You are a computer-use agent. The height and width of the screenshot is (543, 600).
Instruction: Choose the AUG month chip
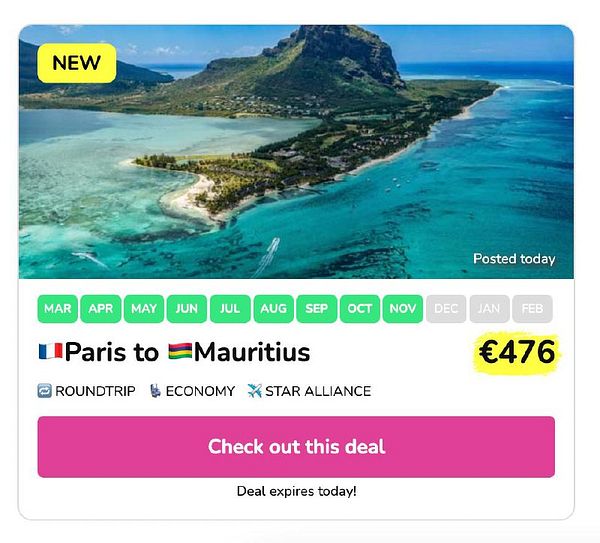(x=274, y=308)
